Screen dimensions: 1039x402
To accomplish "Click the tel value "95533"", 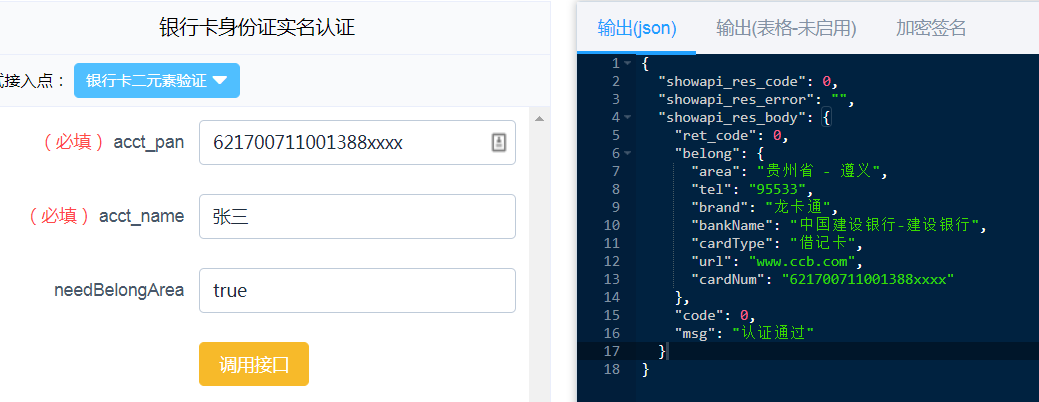I will pyautogui.click(x=777, y=190).
